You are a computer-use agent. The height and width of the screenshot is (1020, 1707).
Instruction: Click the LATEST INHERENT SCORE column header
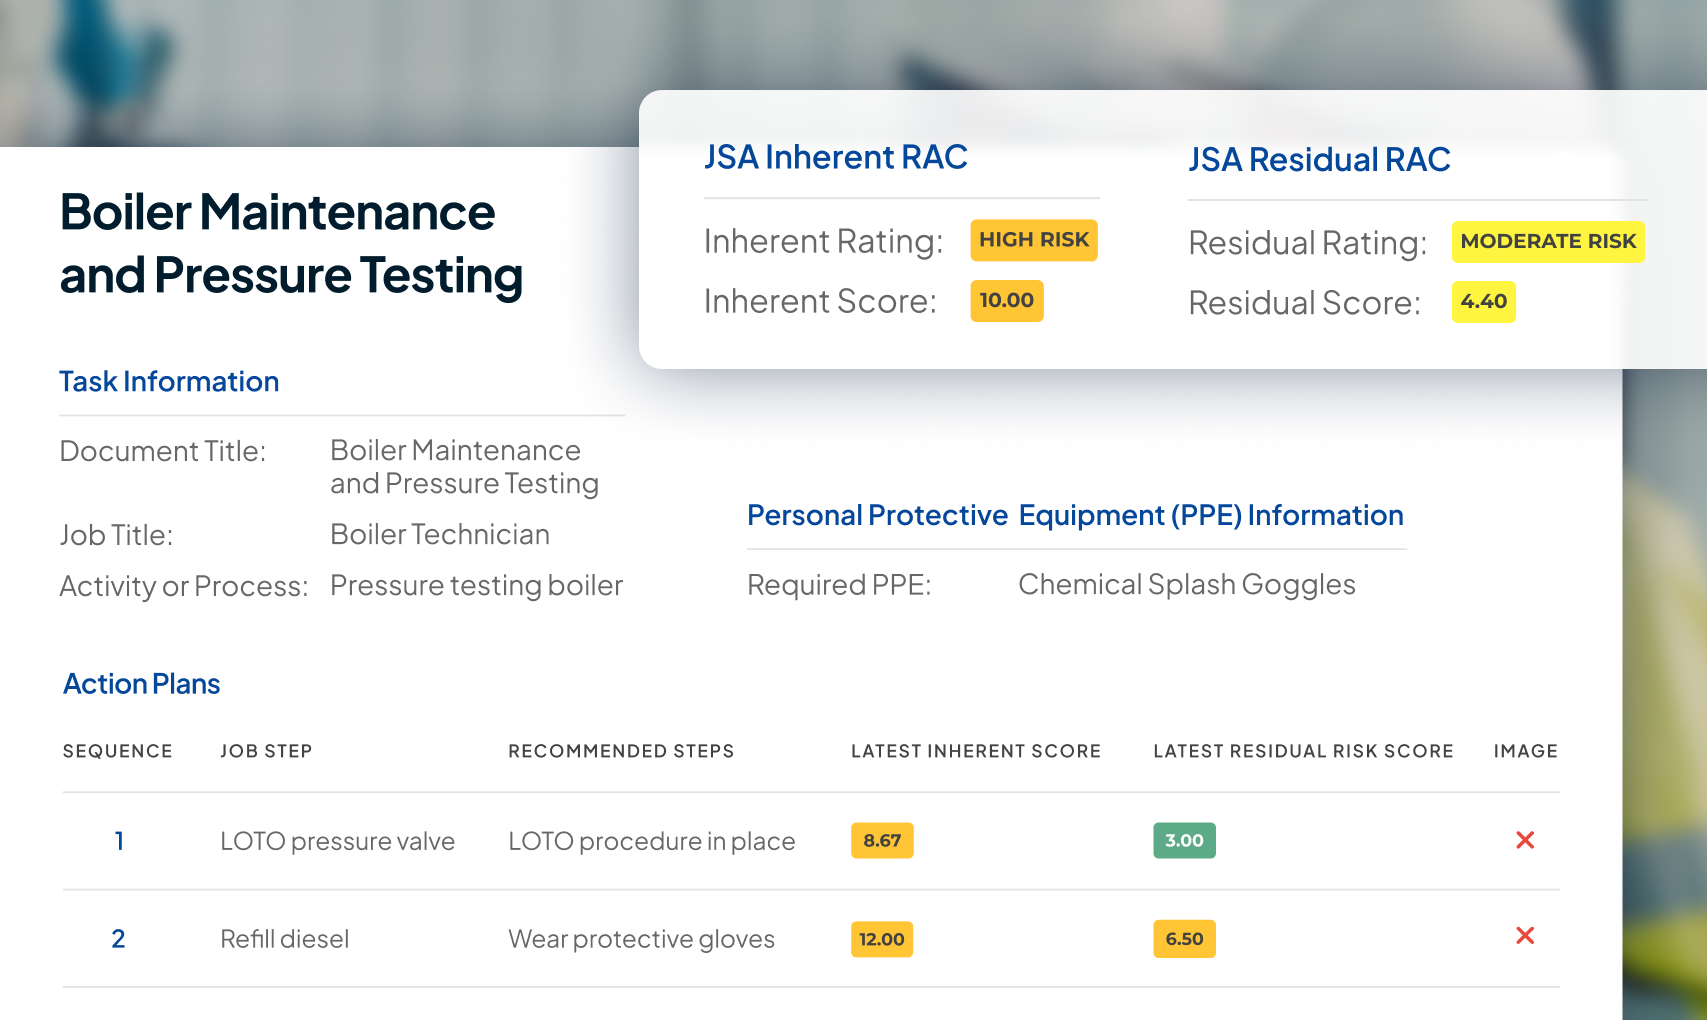[975, 751]
